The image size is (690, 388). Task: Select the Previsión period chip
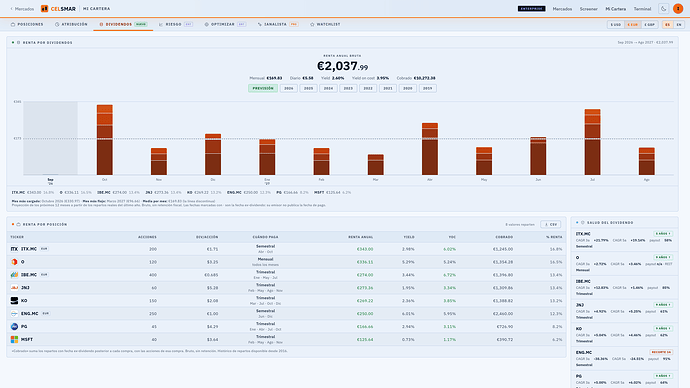tap(263, 88)
